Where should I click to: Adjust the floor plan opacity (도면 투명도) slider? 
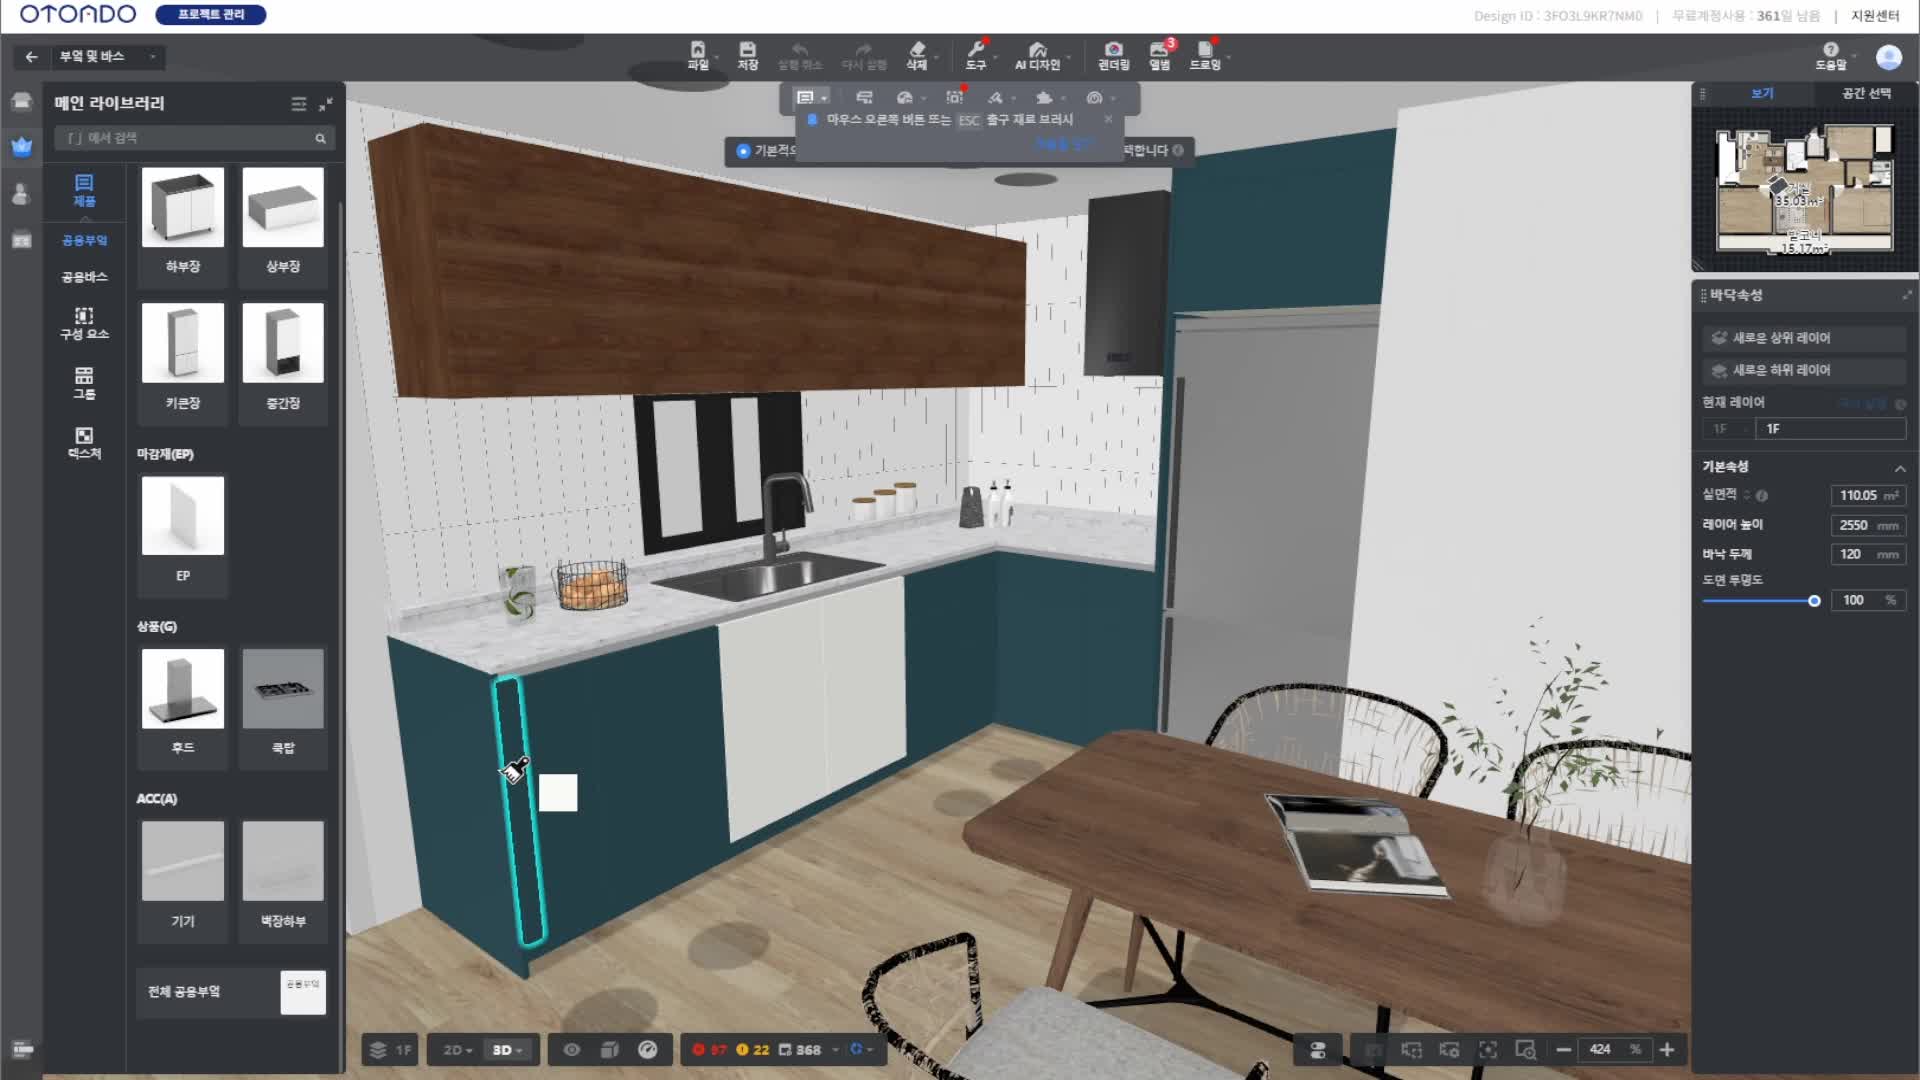coord(1814,601)
